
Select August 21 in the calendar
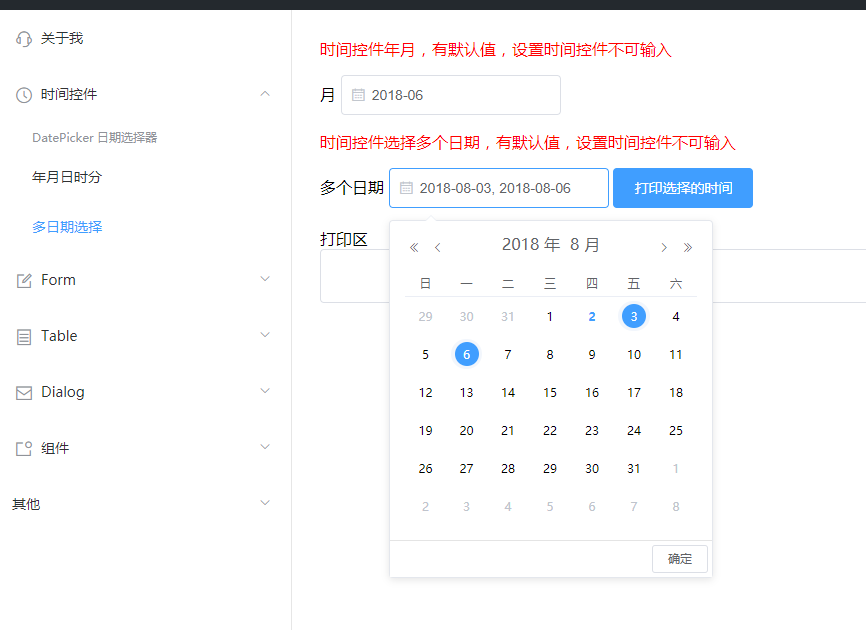click(508, 431)
